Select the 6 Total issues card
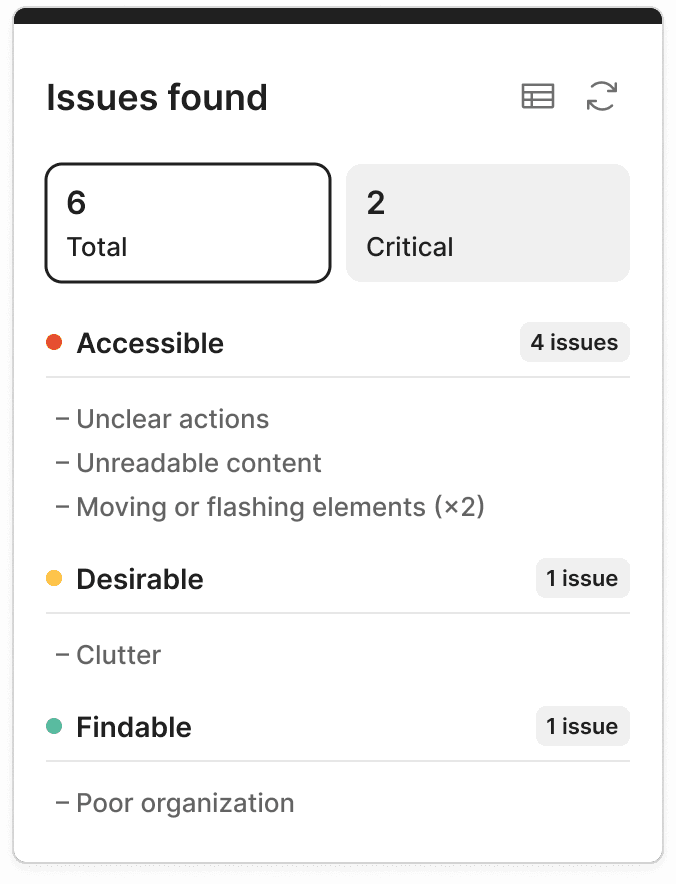676x884 pixels. click(x=187, y=223)
